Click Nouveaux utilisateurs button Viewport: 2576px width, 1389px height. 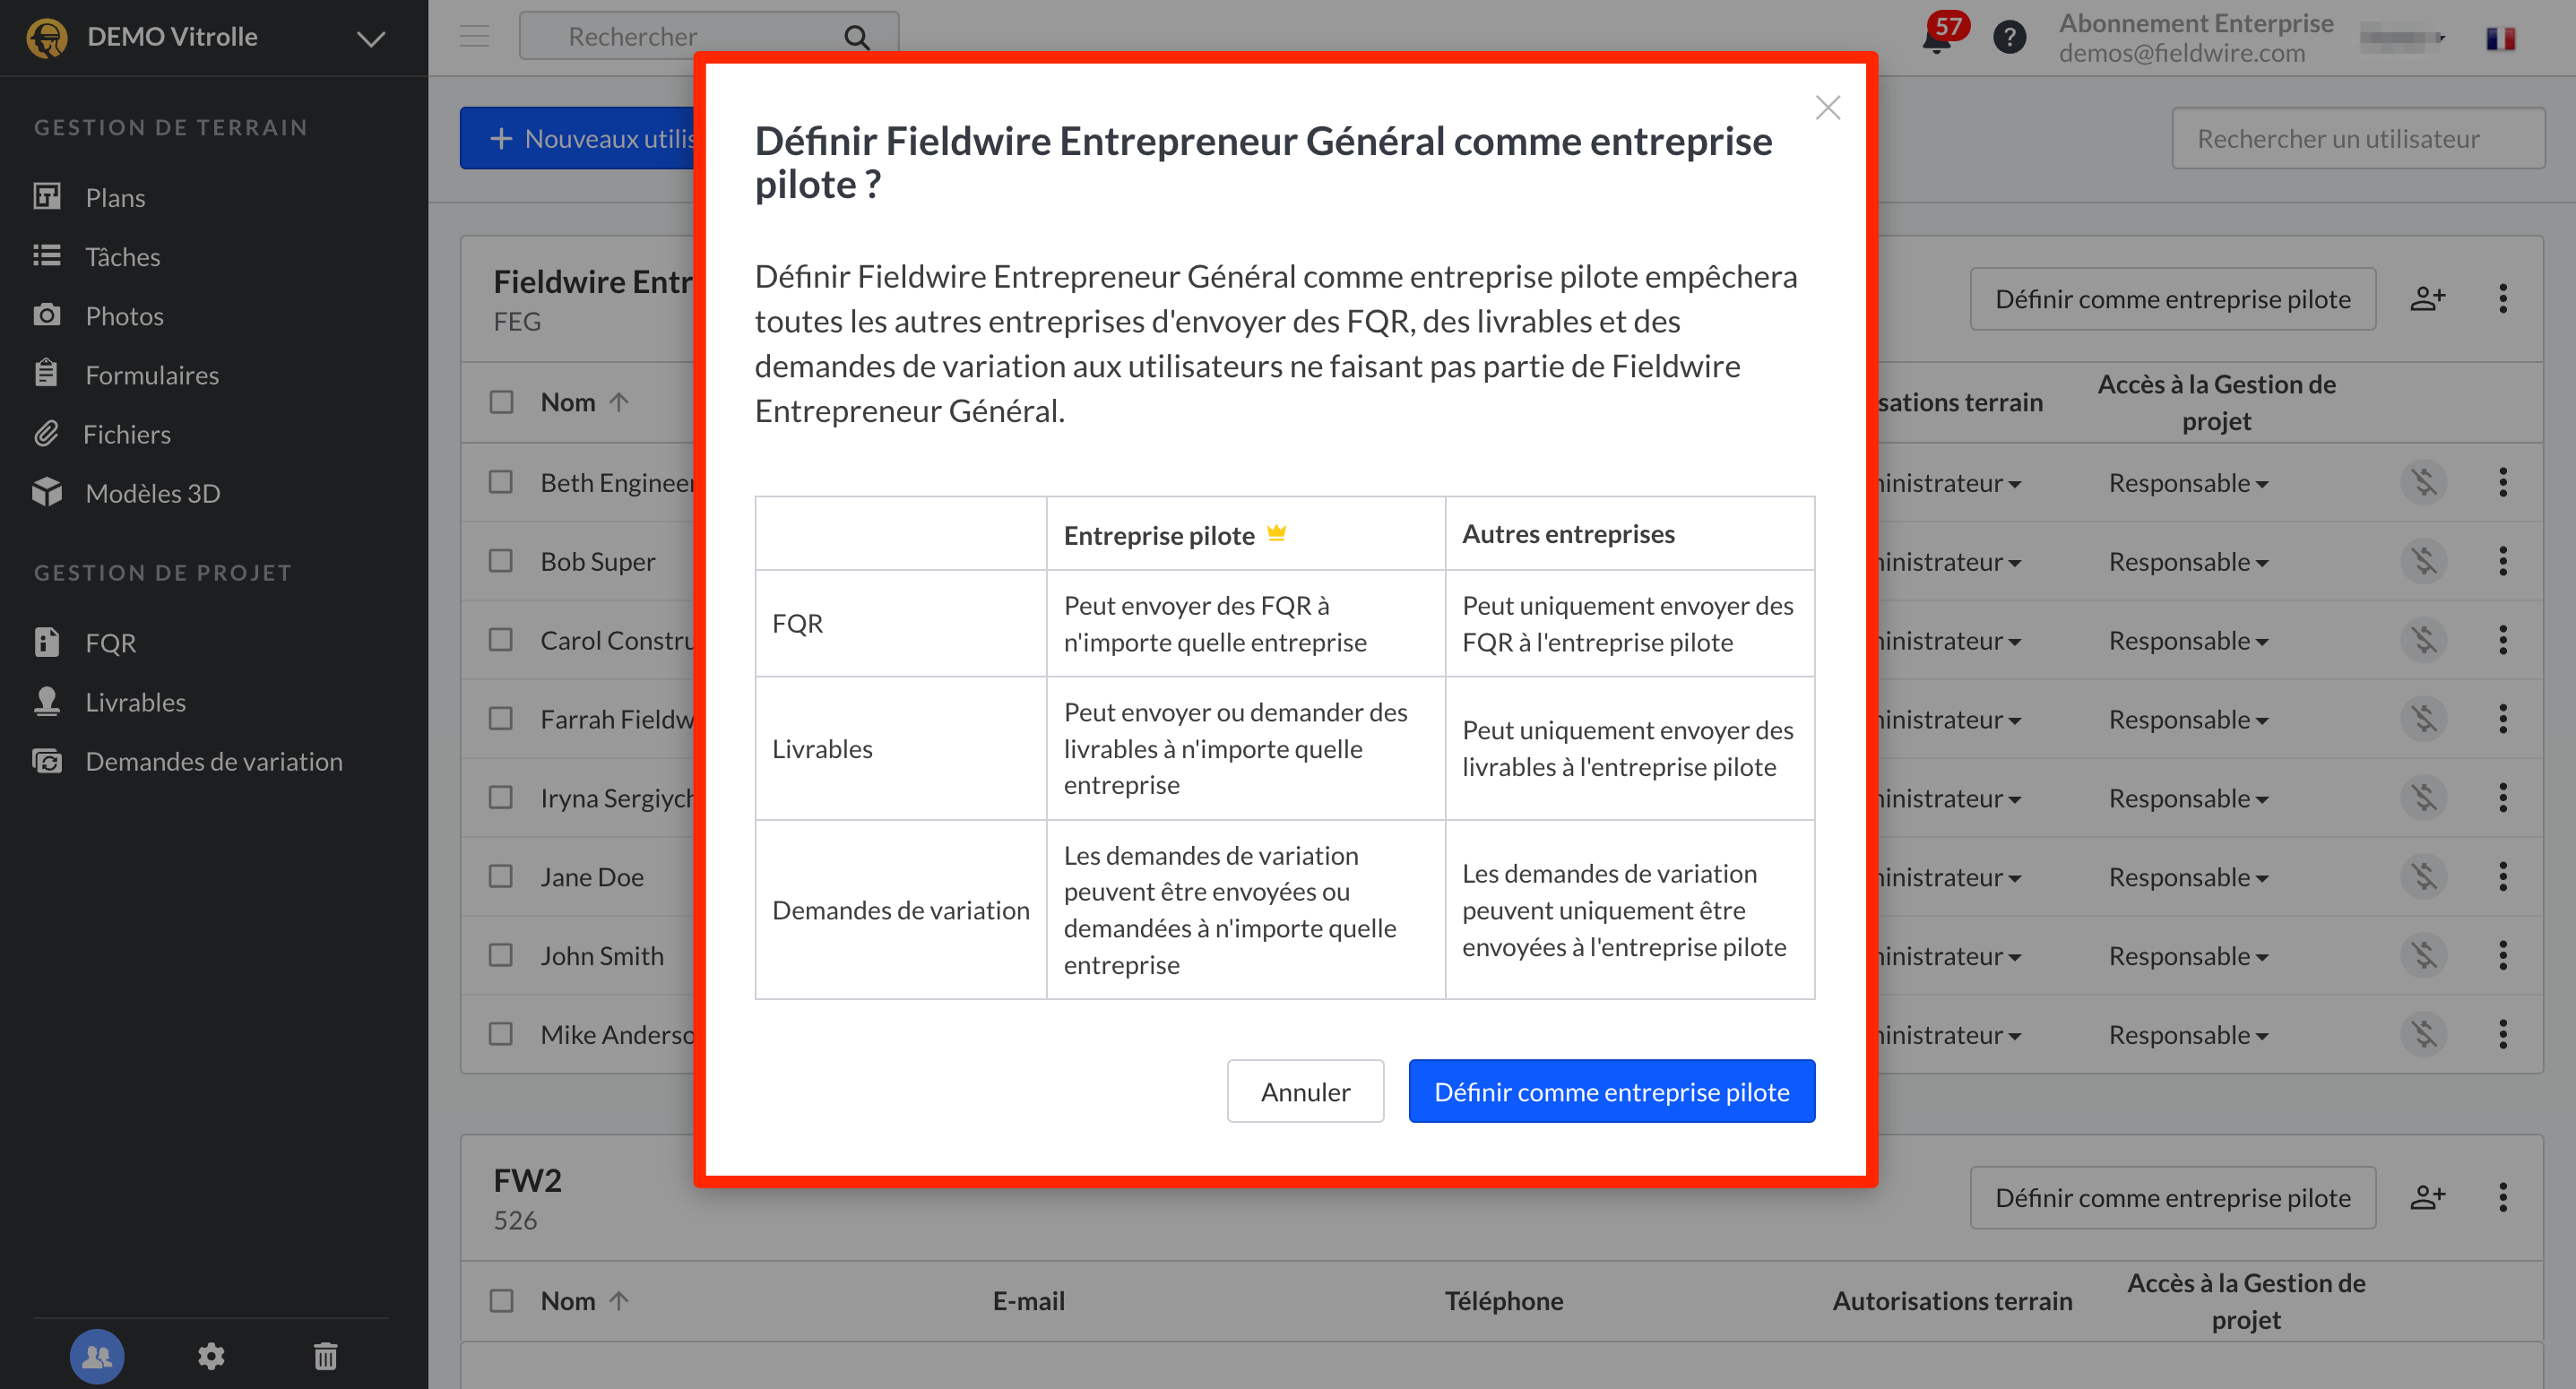point(577,138)
